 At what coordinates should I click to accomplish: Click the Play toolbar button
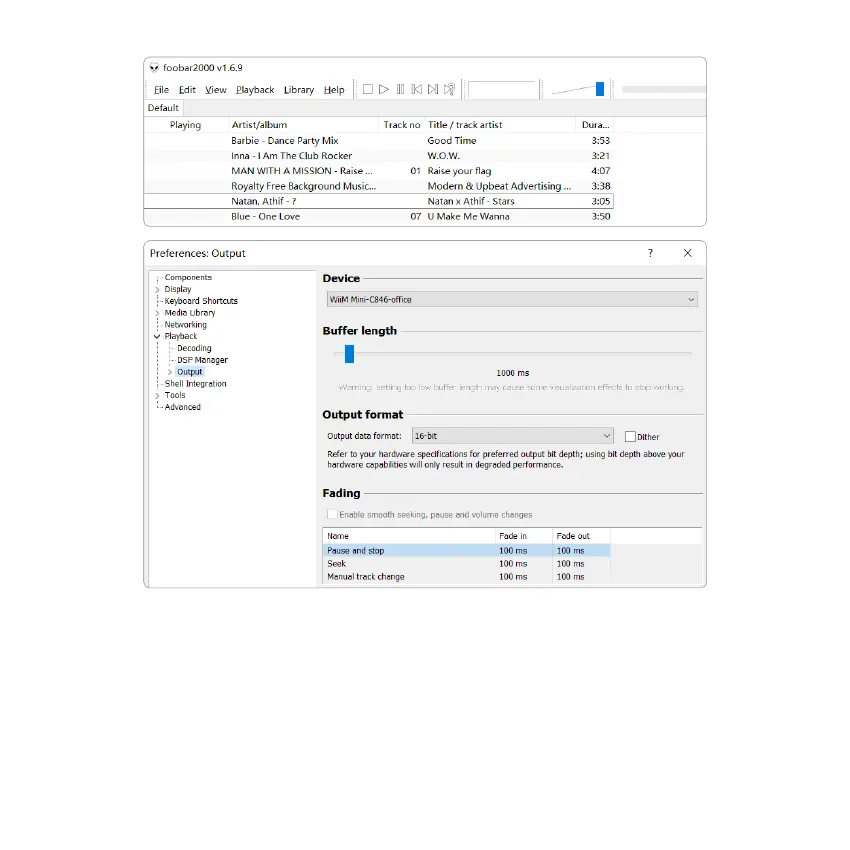coord(384,89)
